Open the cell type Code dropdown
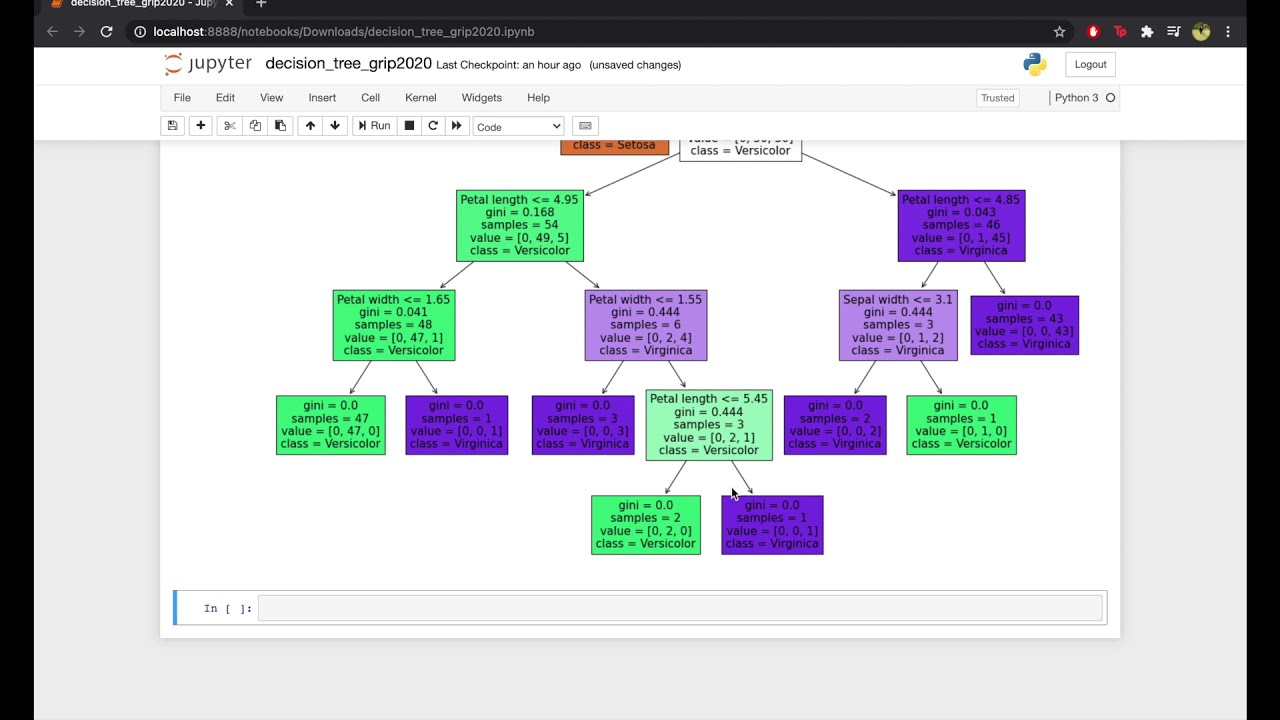The height and width of the screenshot is (720, 1280). pos(518,127)
